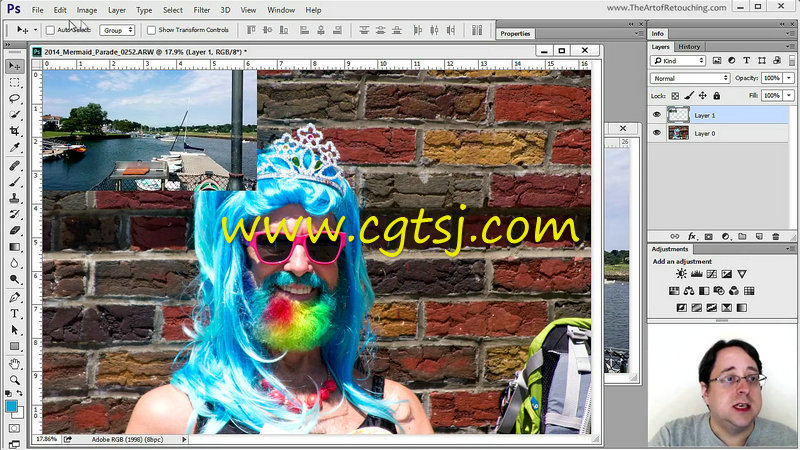
Task: Select the Healing Brush tool
Action: coord(14,166)
